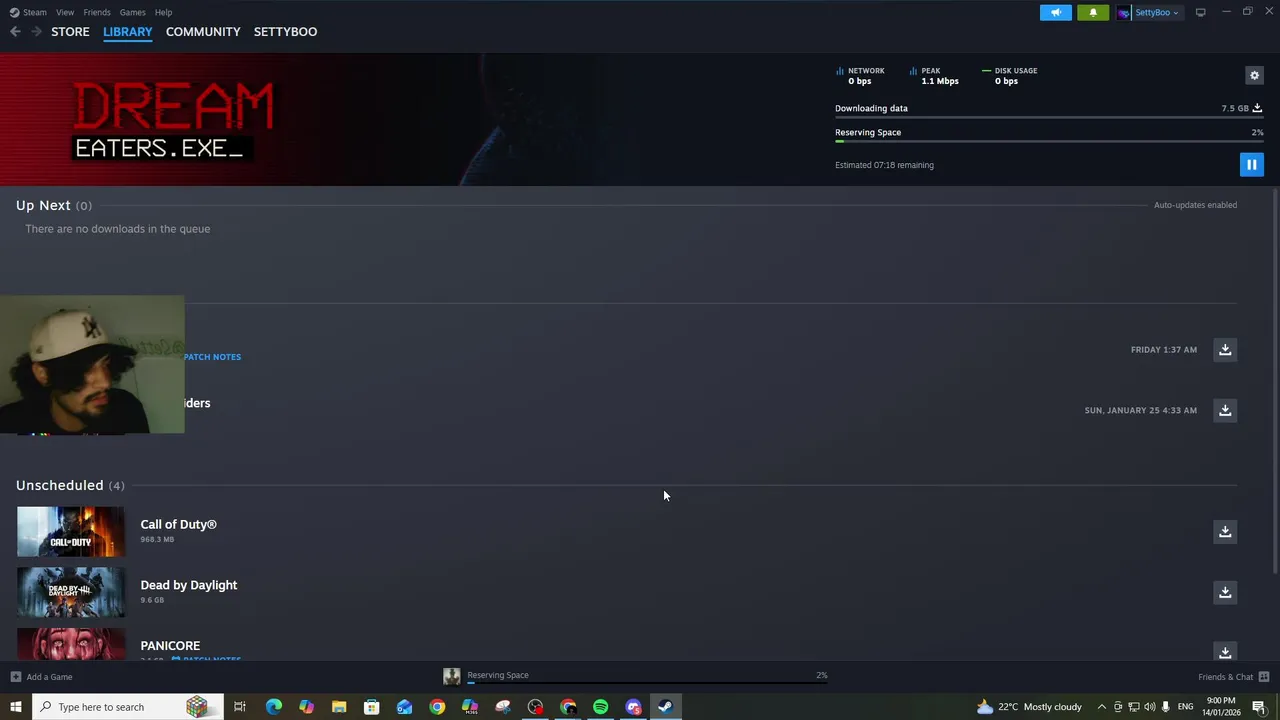The width and height of the screenshot is (1280, 720).
Task: Click bottom Reserving Space download status
Action: pos(635,677)
